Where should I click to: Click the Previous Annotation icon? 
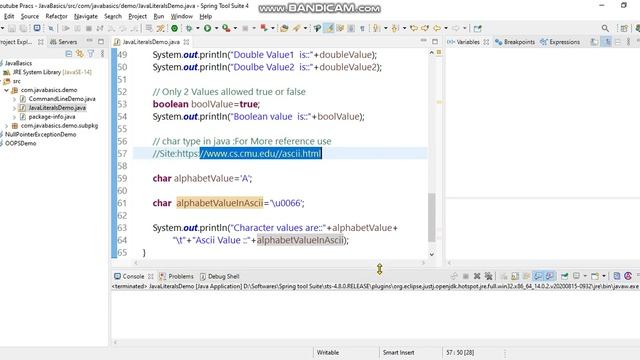click(x=395, y=28)
